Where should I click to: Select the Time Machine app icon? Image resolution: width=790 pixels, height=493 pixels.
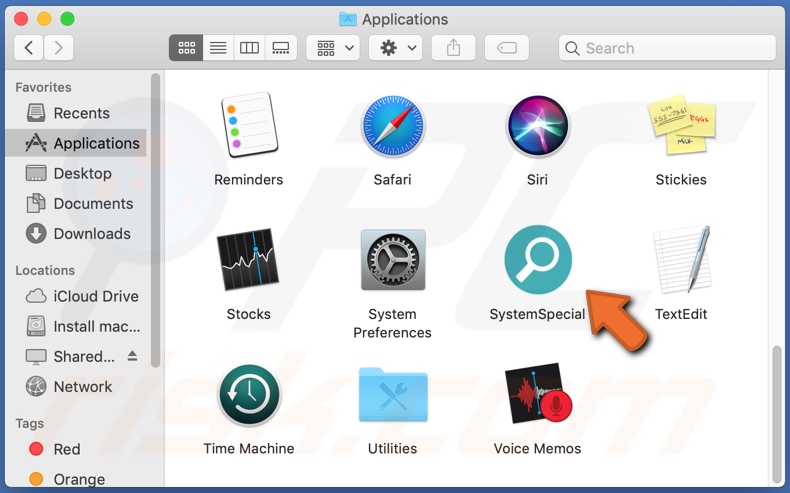click(x=249, y=395)
